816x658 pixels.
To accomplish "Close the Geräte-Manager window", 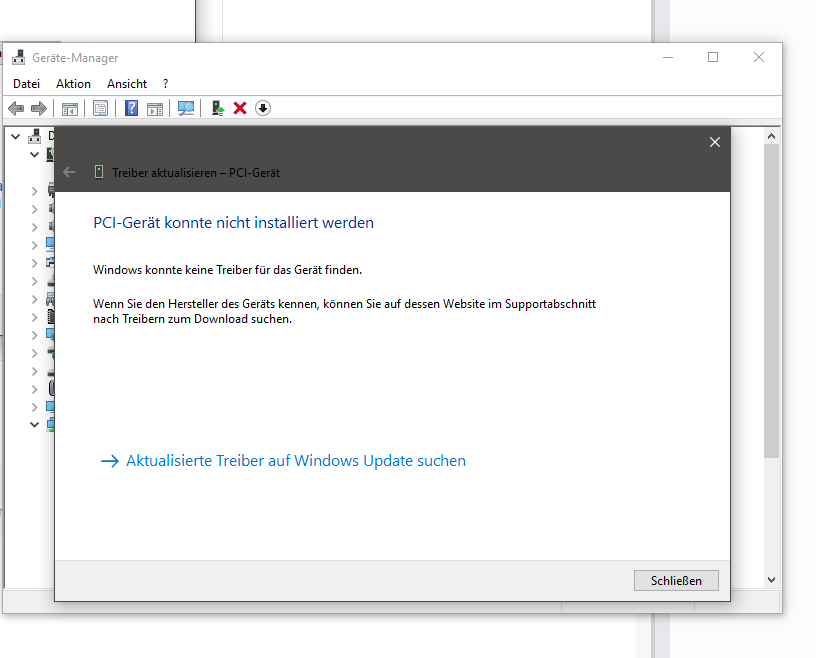I will point(759,57).
